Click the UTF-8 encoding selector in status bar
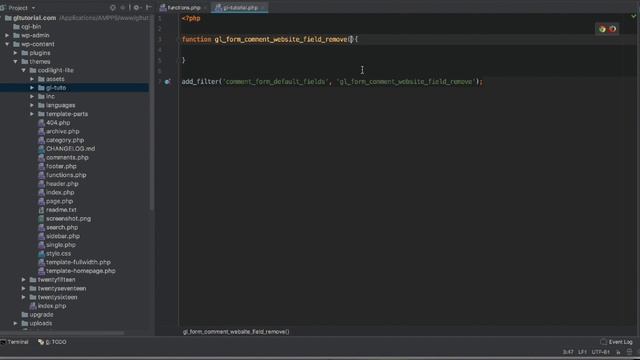This screenshot has height=360, width=640. 600,352
